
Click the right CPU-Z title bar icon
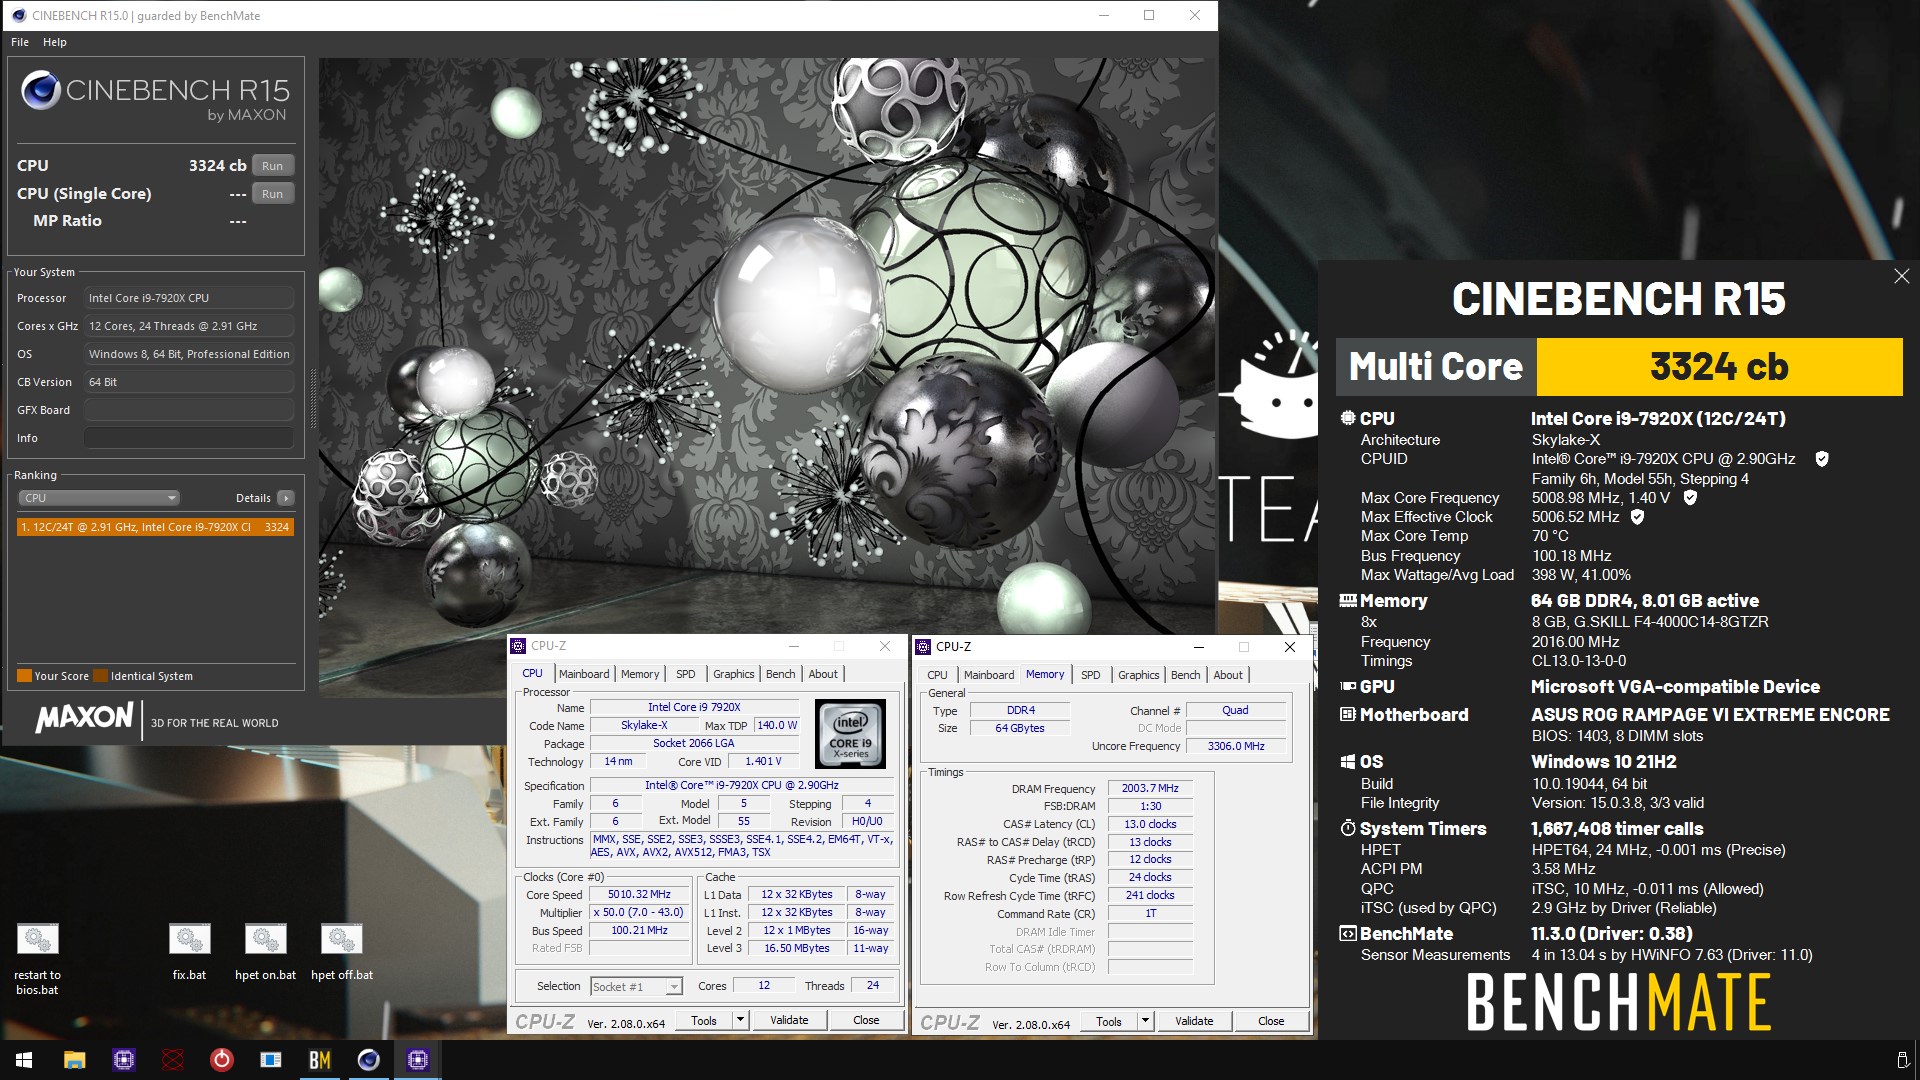click(923, 647)
